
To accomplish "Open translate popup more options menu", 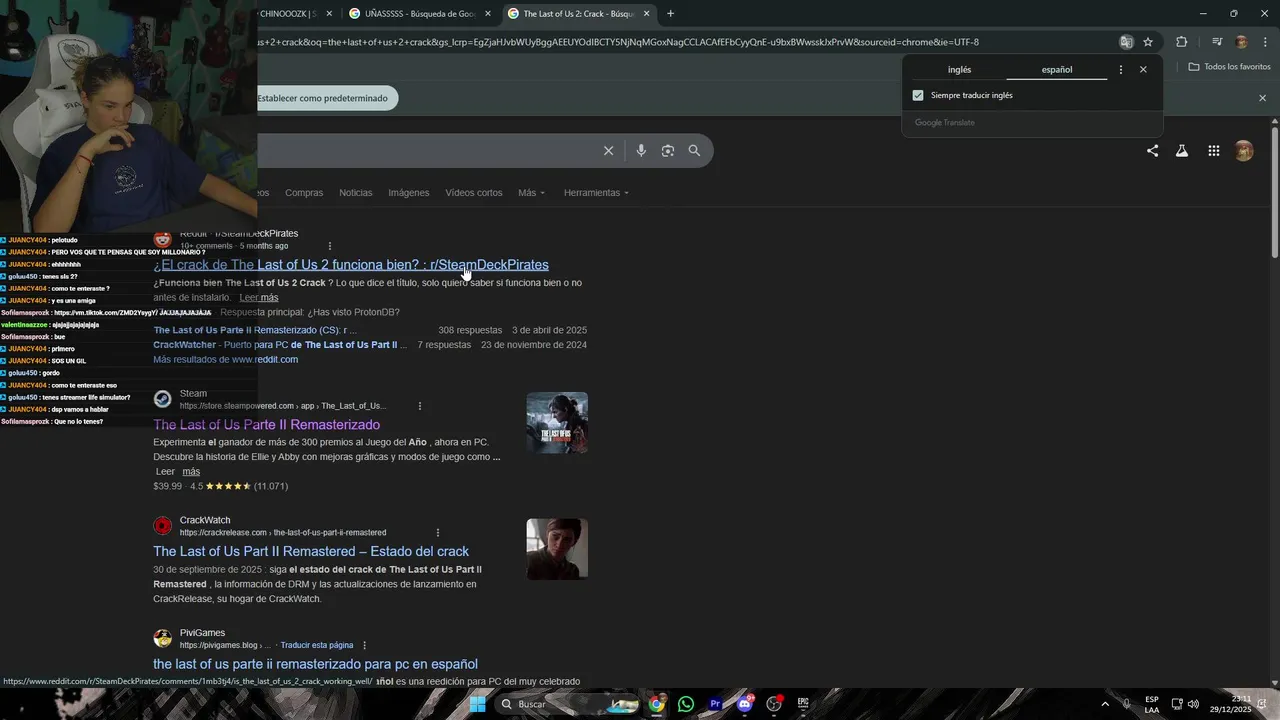I will click(1120, 70).
